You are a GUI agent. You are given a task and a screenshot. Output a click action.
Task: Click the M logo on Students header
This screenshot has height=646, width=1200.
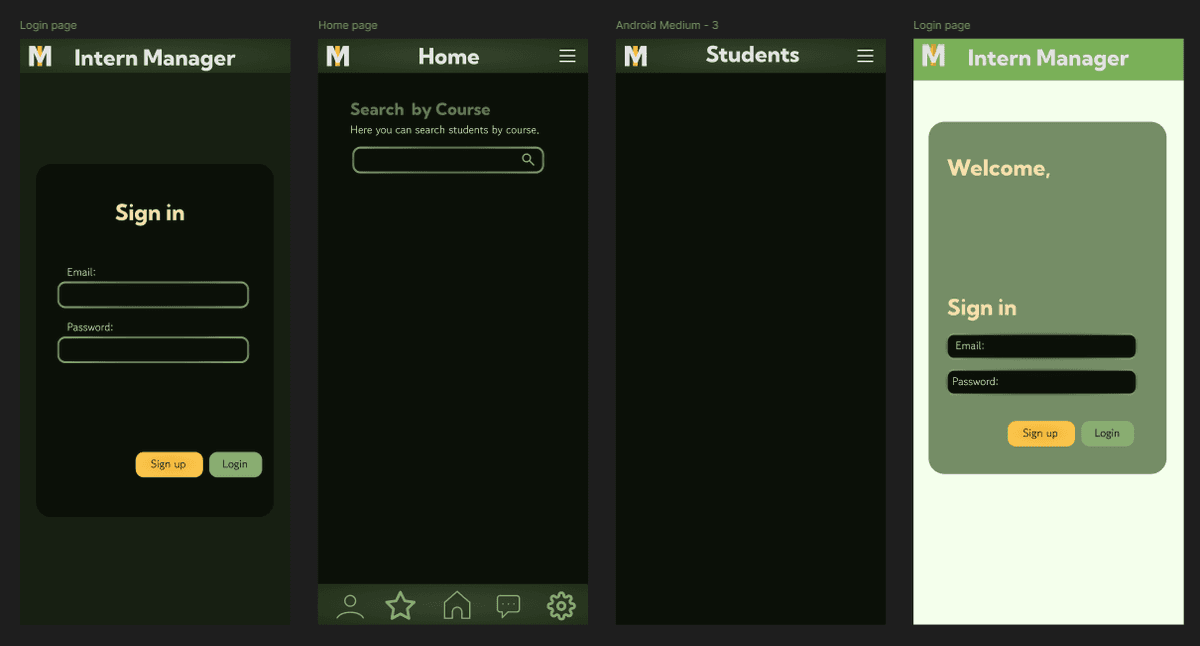(636, 56)
